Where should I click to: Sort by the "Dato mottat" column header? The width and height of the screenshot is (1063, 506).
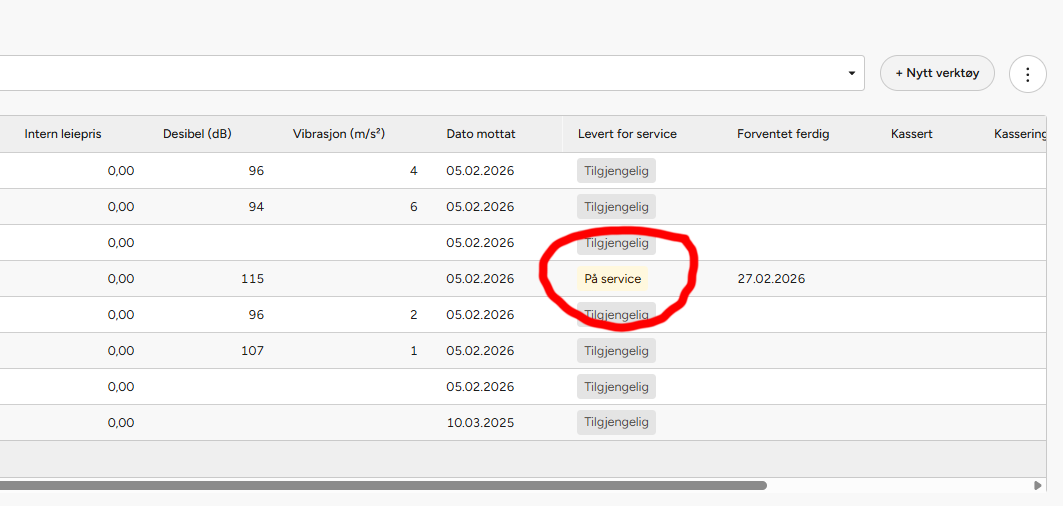click(481, 134)
